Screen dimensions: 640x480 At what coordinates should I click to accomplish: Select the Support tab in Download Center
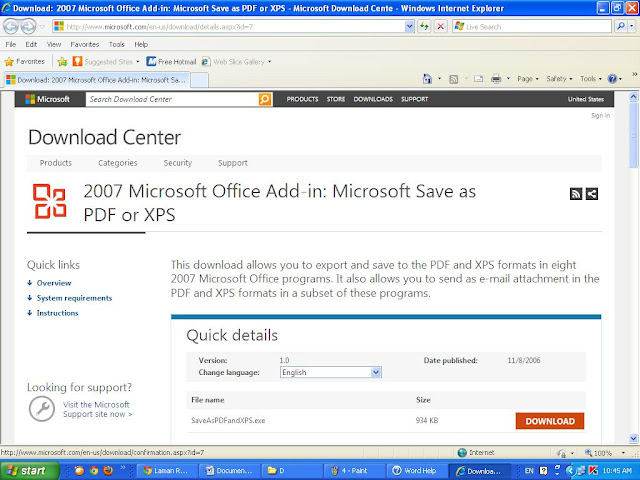233,163
